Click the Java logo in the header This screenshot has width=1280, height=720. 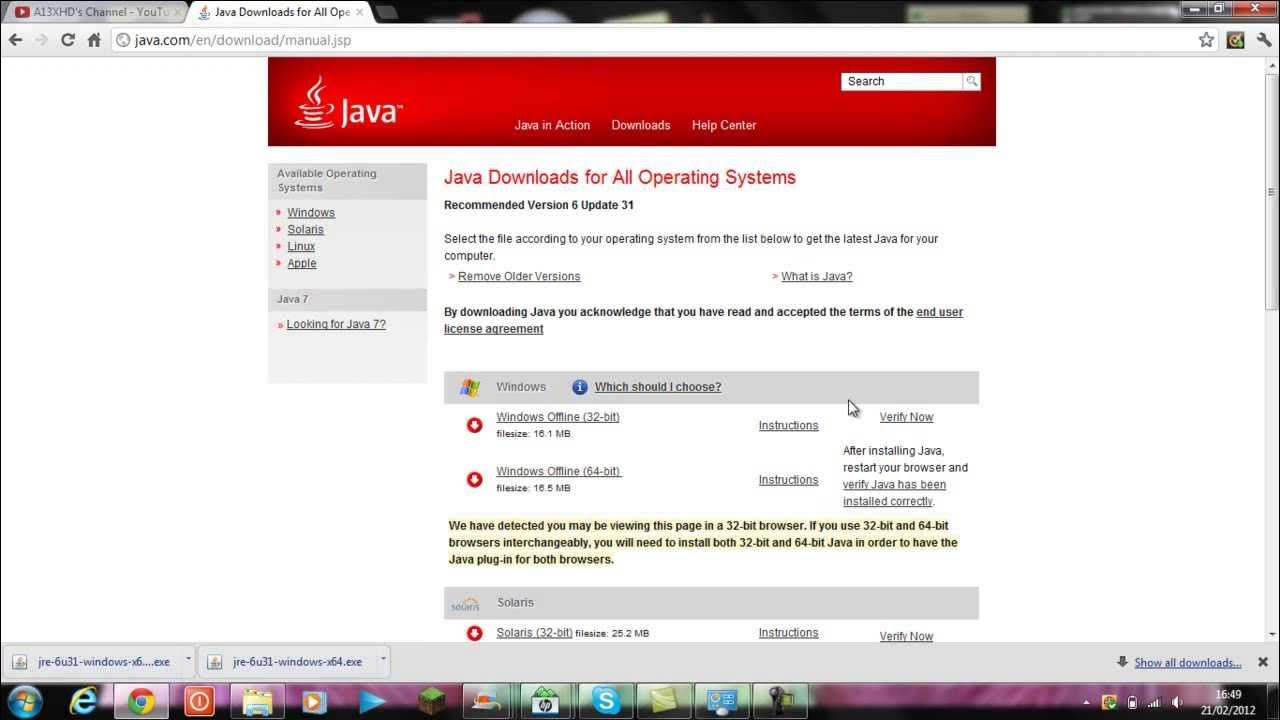(348, 103)
